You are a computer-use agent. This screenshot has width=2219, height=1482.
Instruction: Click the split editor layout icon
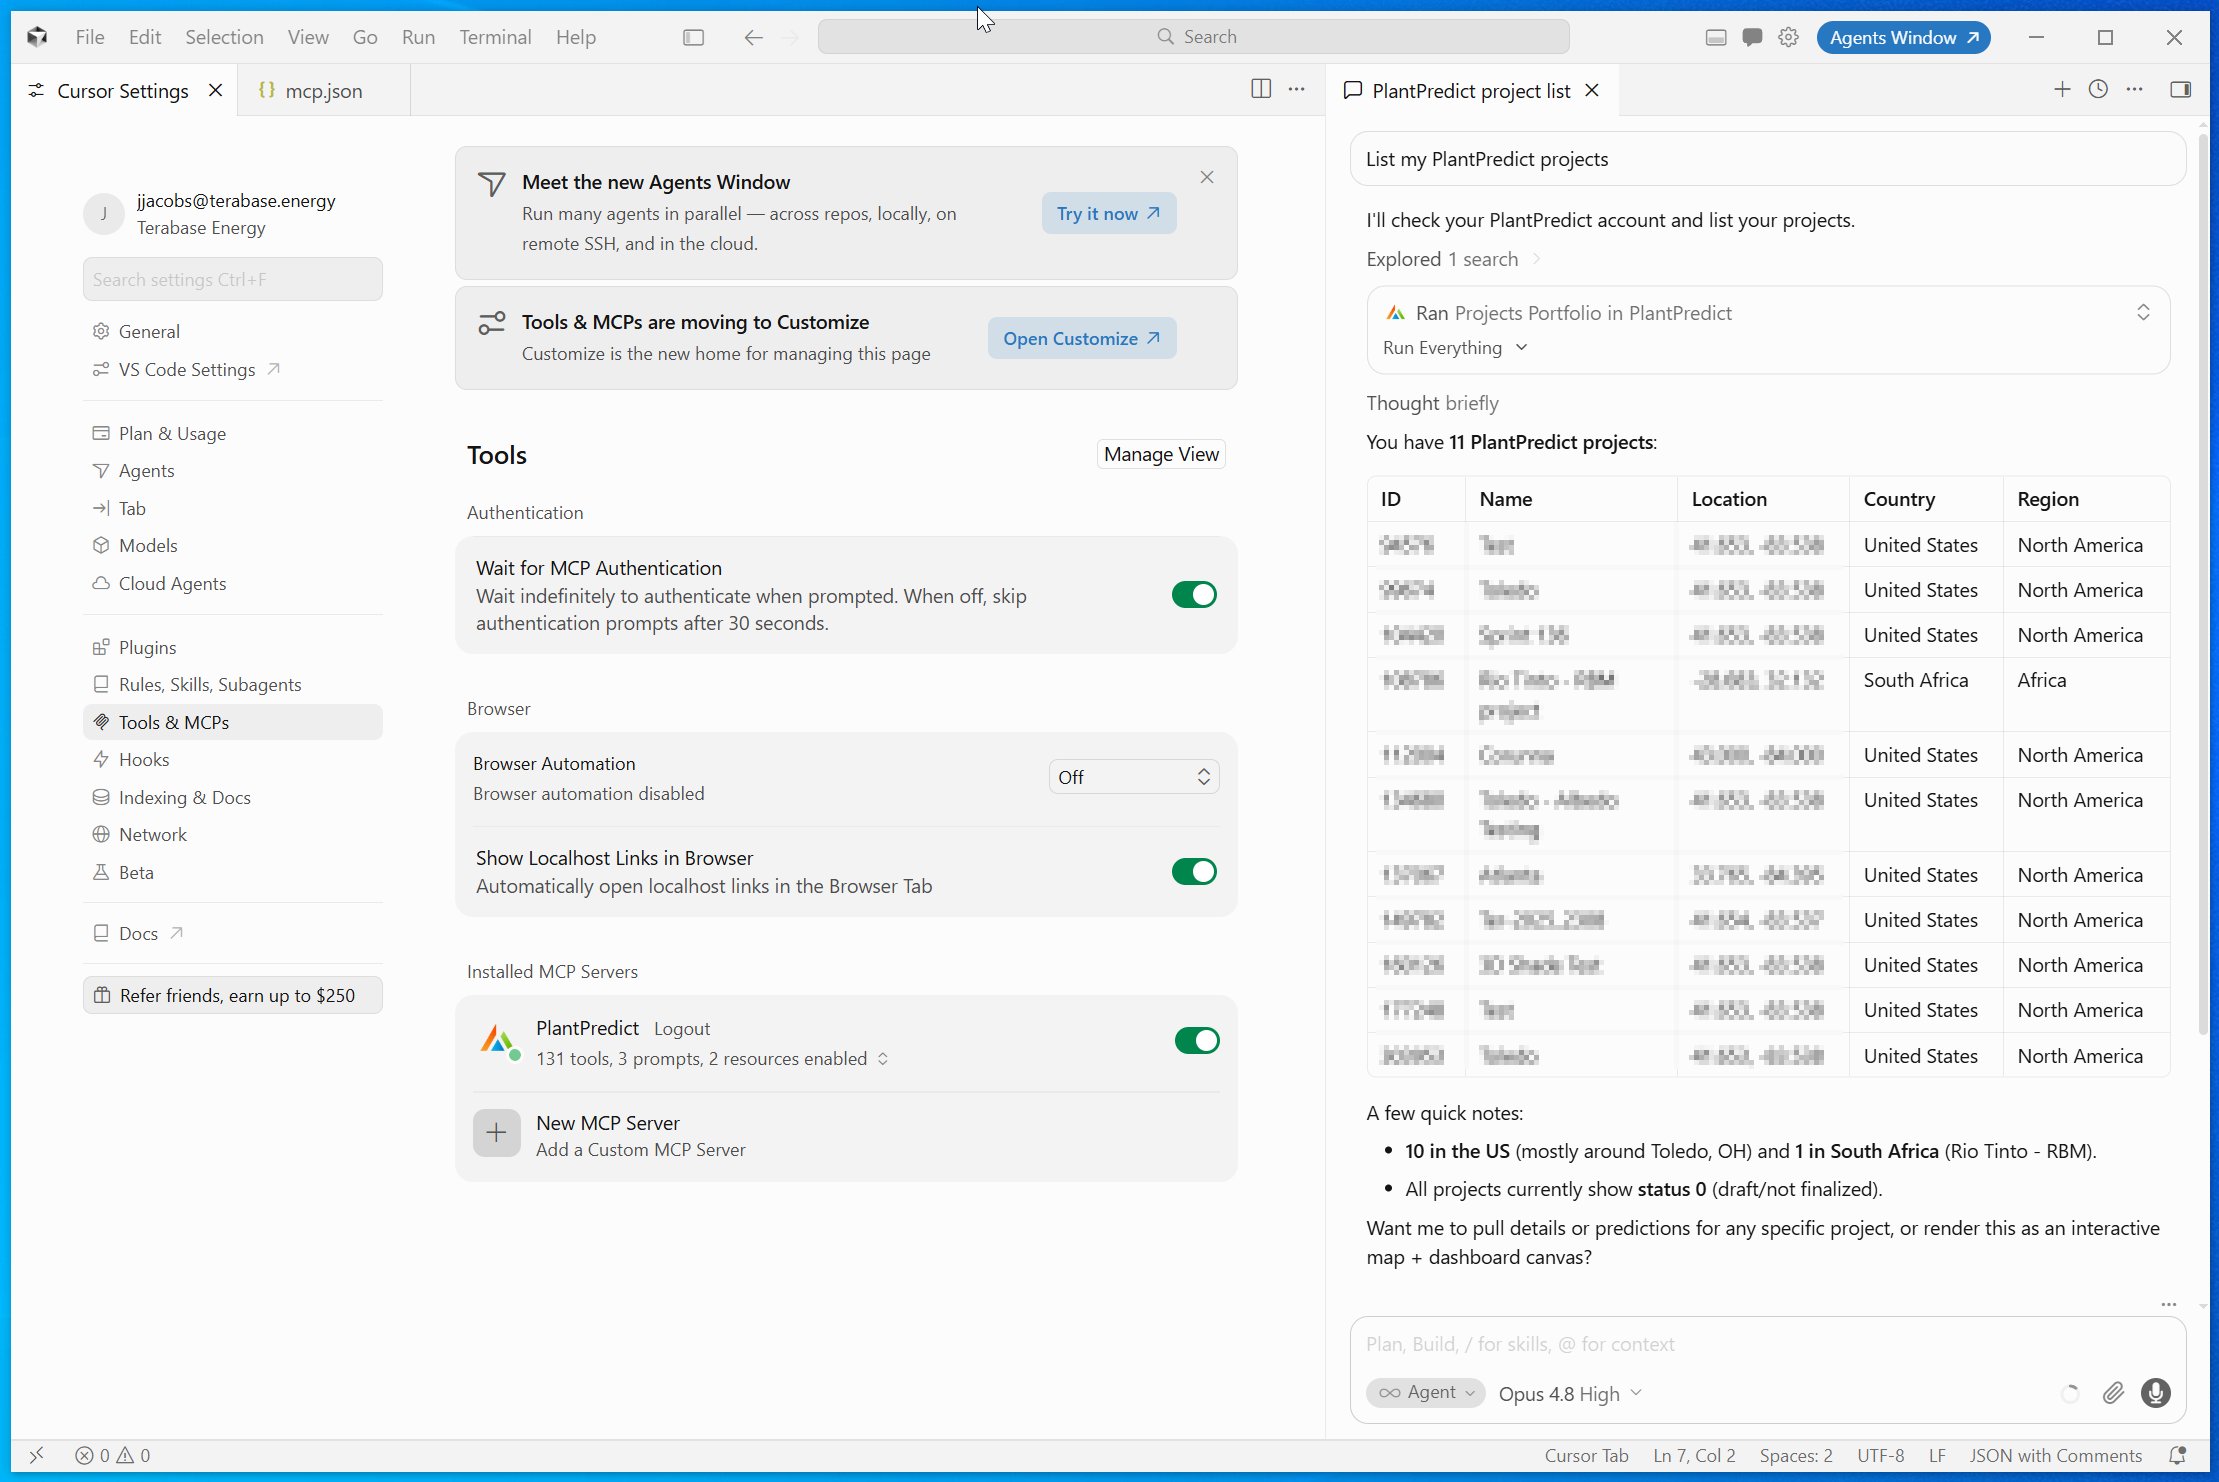click(1261, 89)
